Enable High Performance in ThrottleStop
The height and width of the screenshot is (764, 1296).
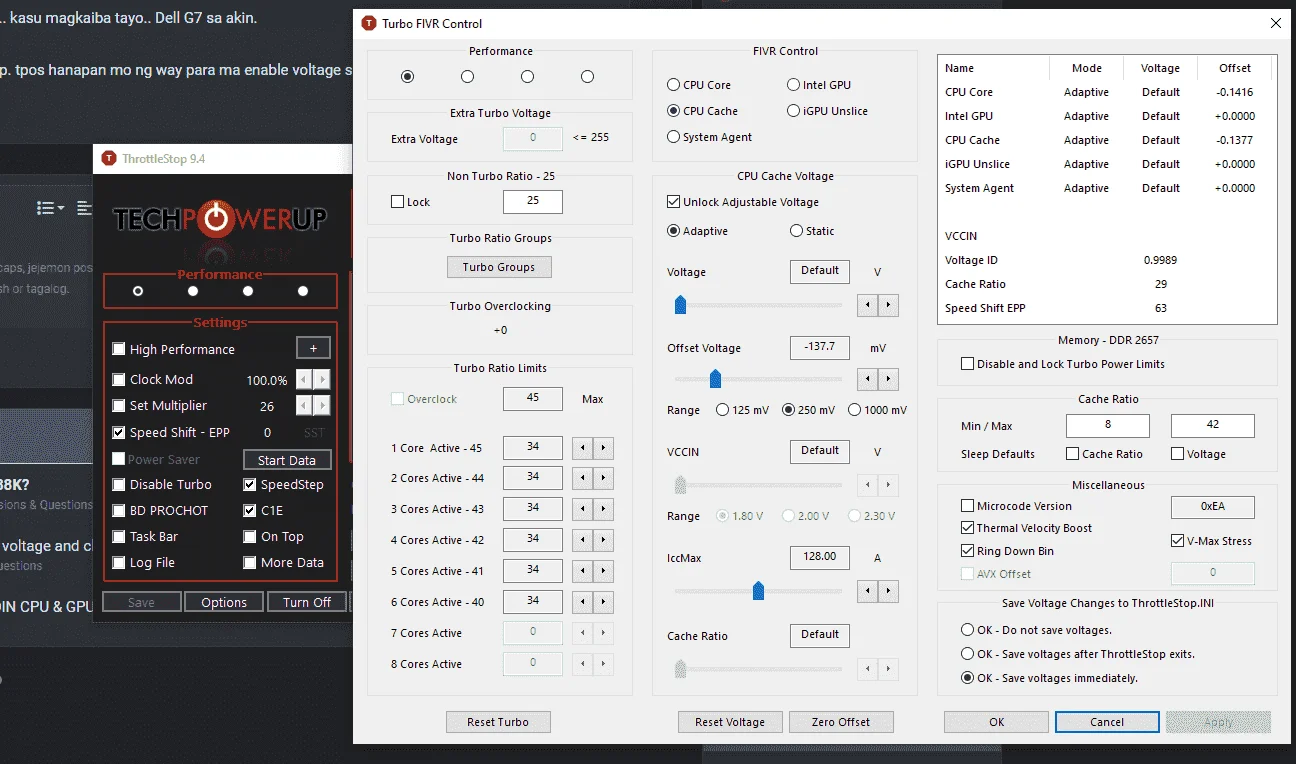[119, 349]
